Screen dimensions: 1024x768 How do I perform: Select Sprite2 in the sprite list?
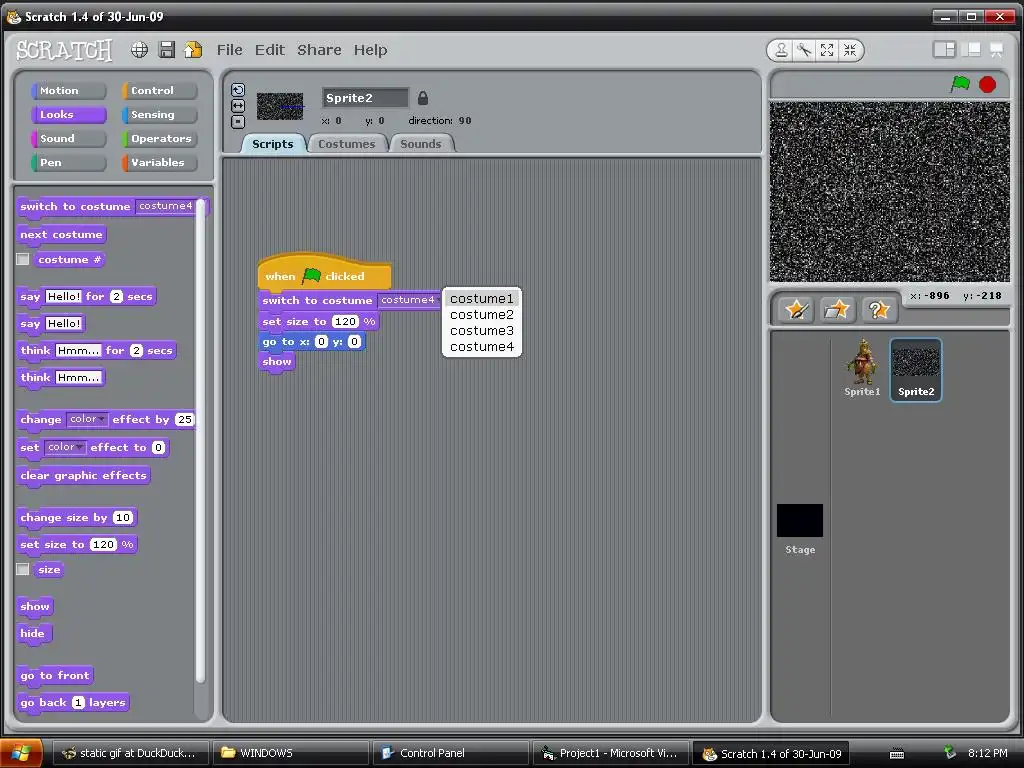coord(916,370)
